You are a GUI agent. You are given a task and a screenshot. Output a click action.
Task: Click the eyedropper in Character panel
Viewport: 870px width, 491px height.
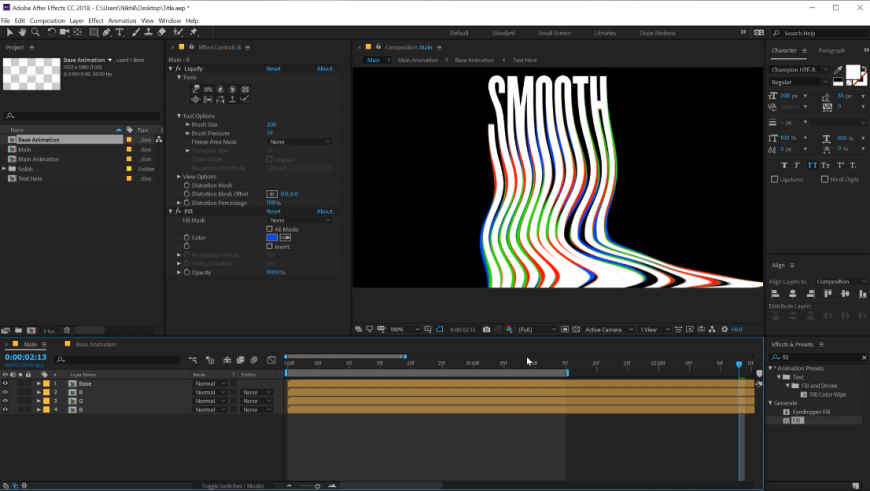pyautogui.click(x=838, y=70)
